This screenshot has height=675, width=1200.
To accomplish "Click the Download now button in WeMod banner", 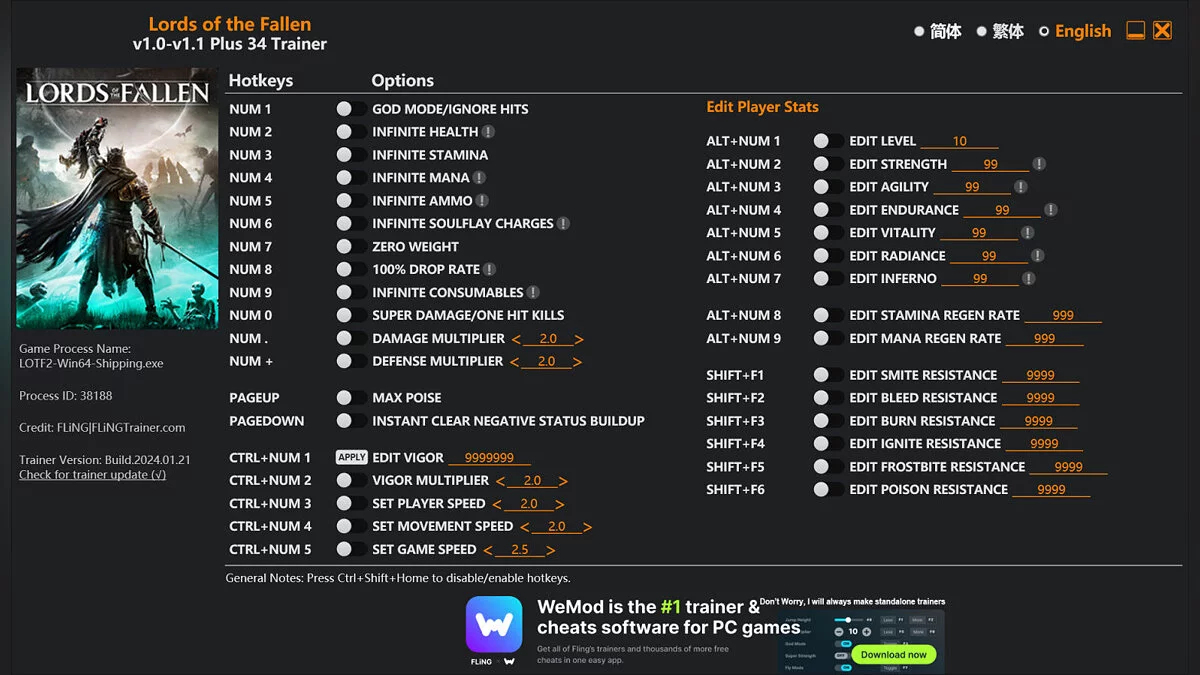I will tap(894, 655).
